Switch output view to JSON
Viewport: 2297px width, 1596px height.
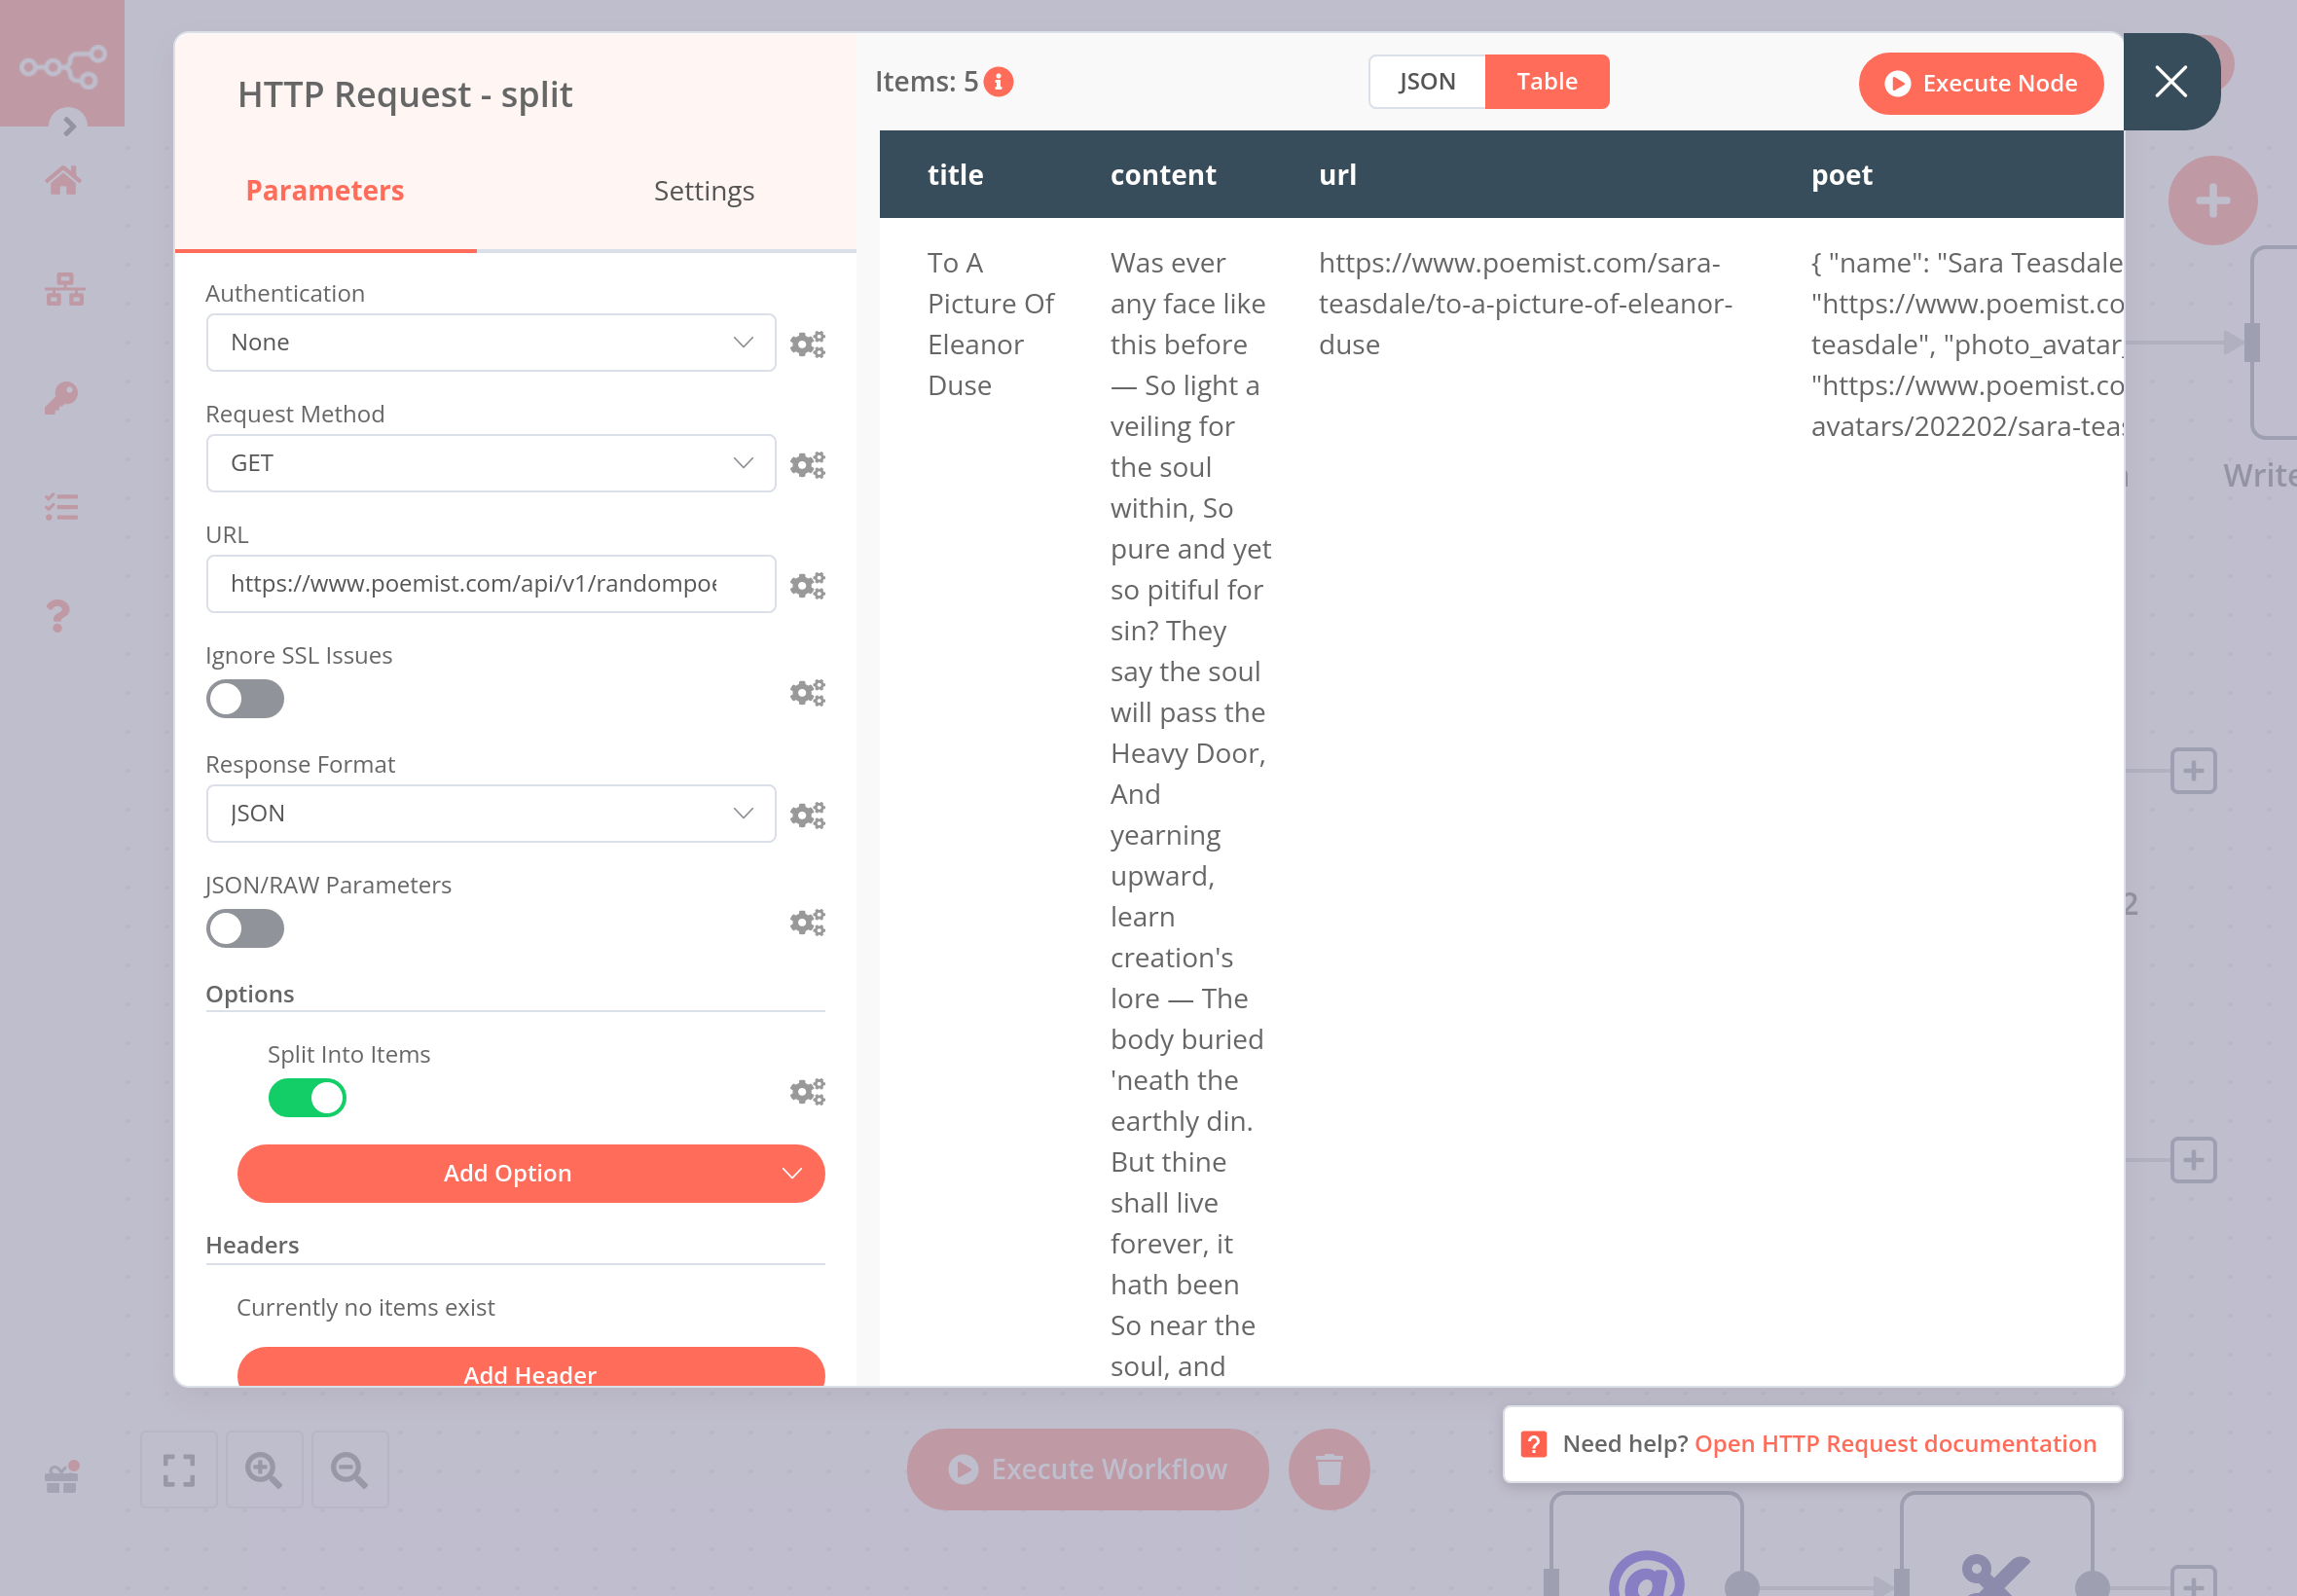1426,82
